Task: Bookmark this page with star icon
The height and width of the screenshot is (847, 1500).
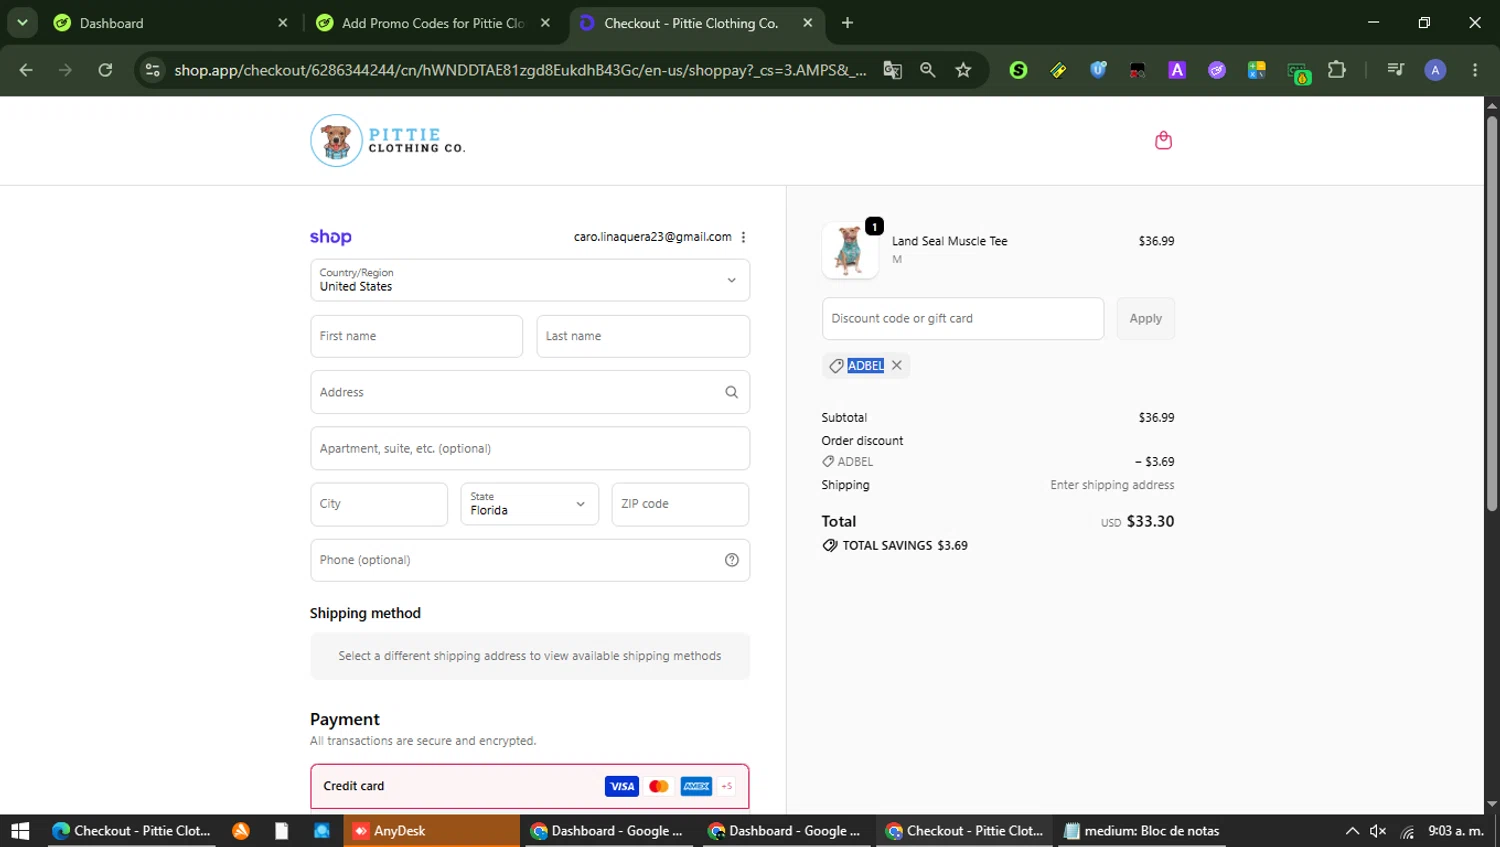Action: (x=963, y=70)
